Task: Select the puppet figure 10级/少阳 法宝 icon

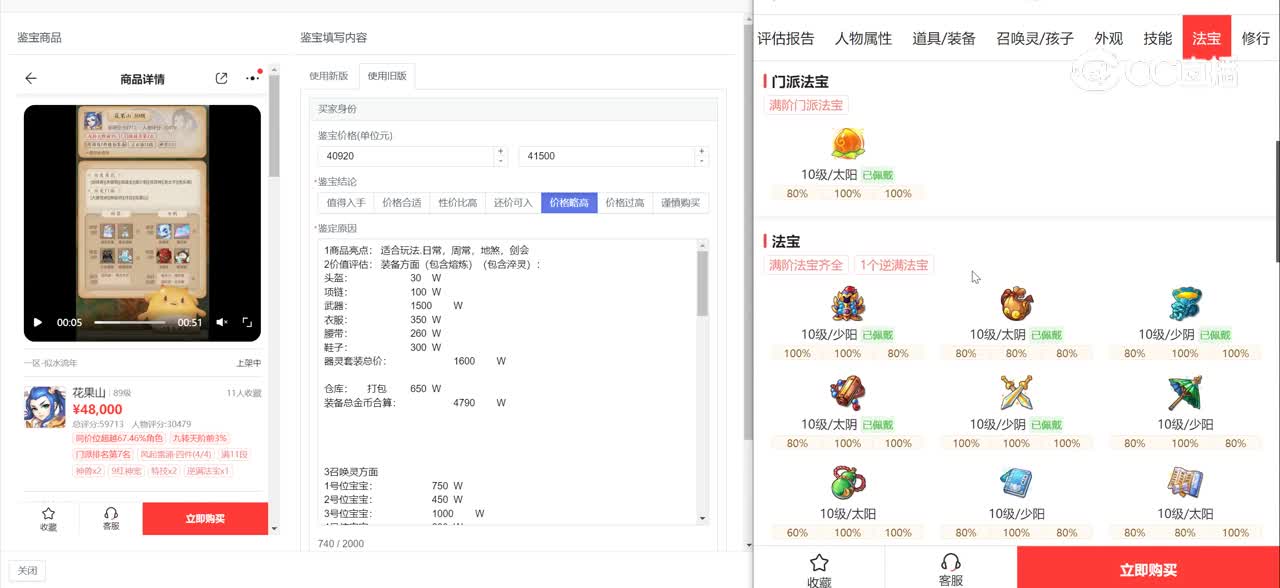Action: [847, 304]
